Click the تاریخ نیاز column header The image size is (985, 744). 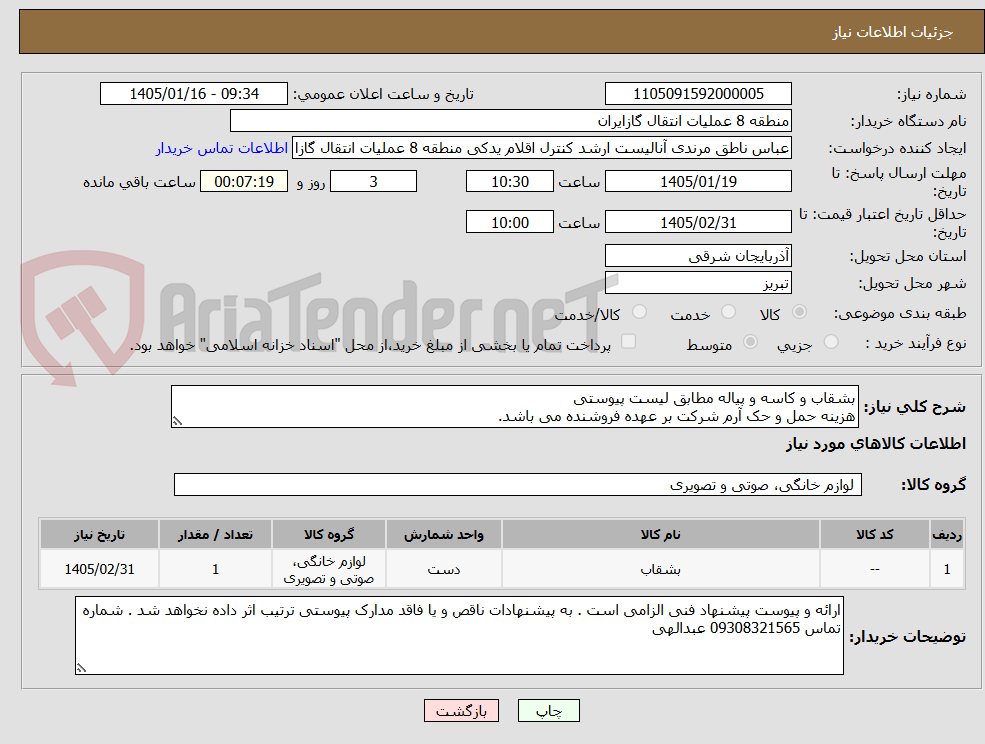(99, 534)
